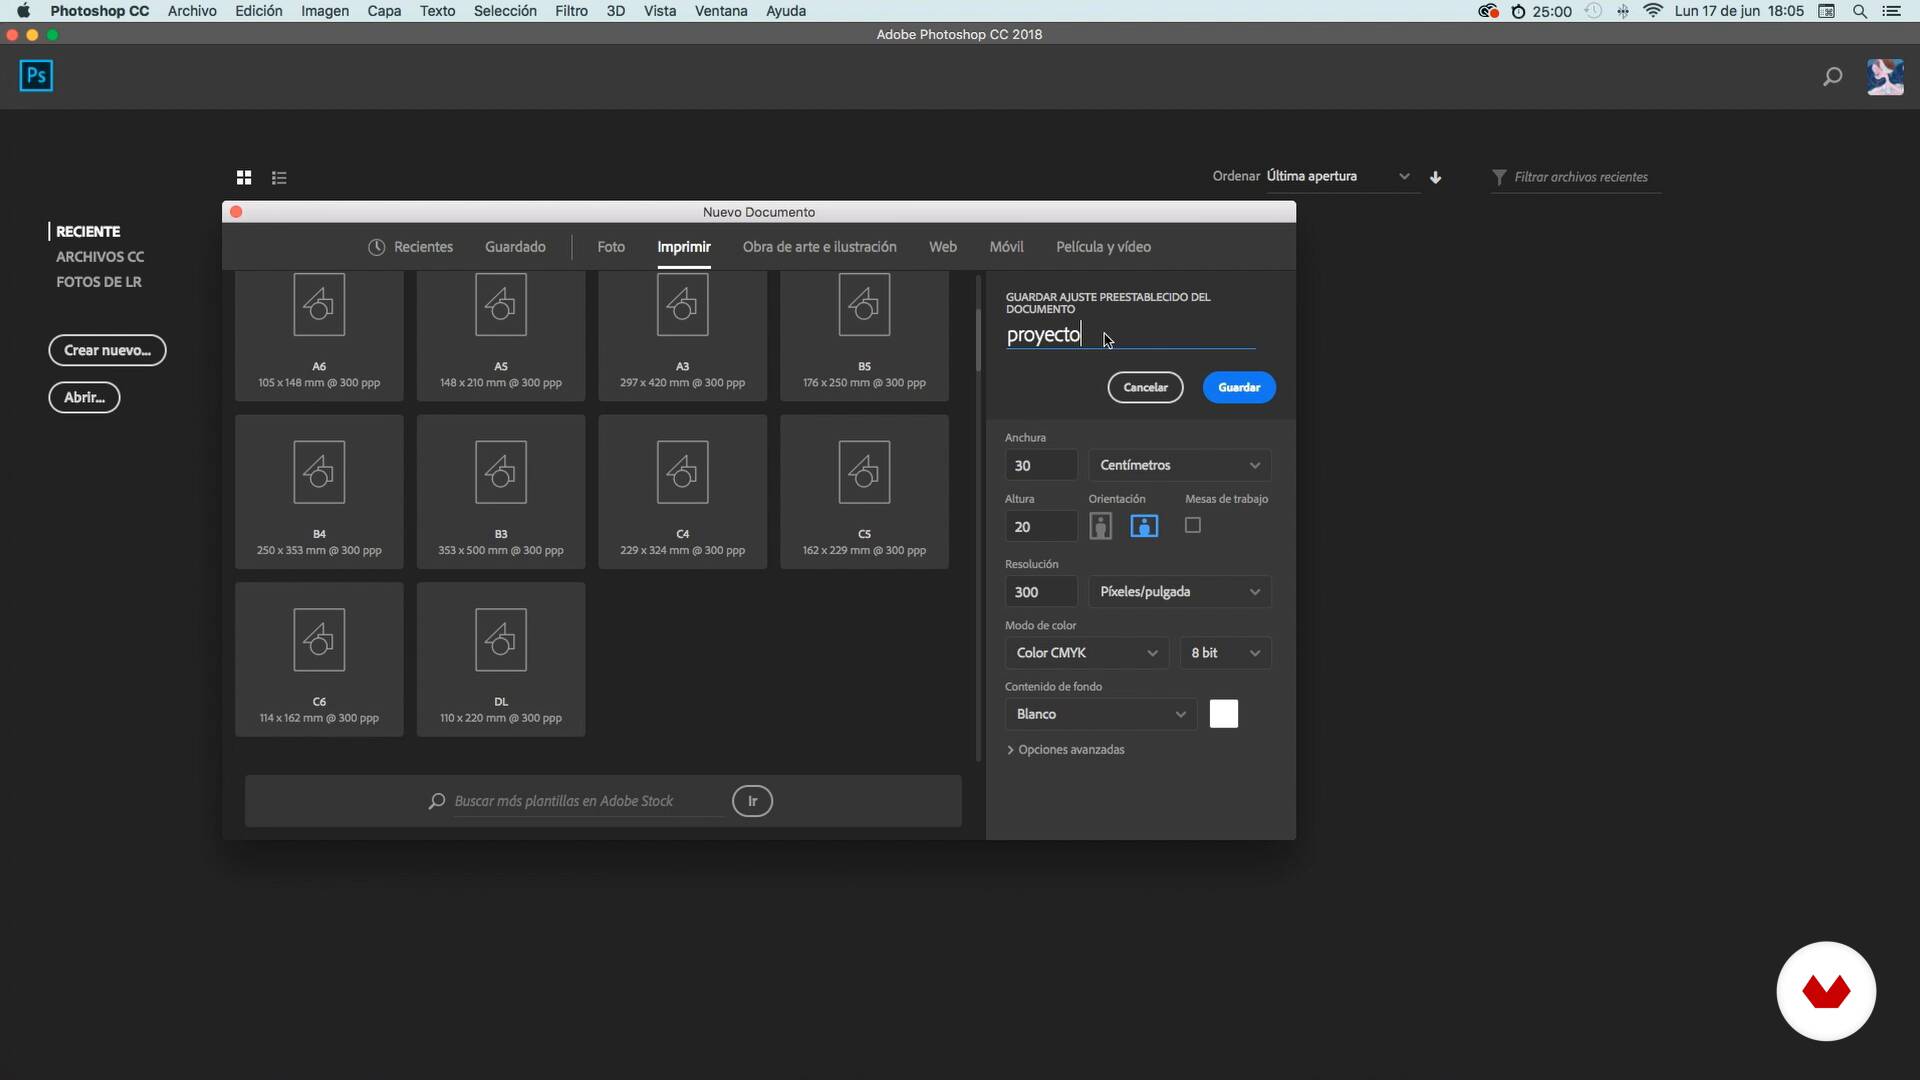Screen dimensions: 1920x1080
Task: Open ARCHIVOS CC in the sidebar
Action: click(x=100, y=257)
